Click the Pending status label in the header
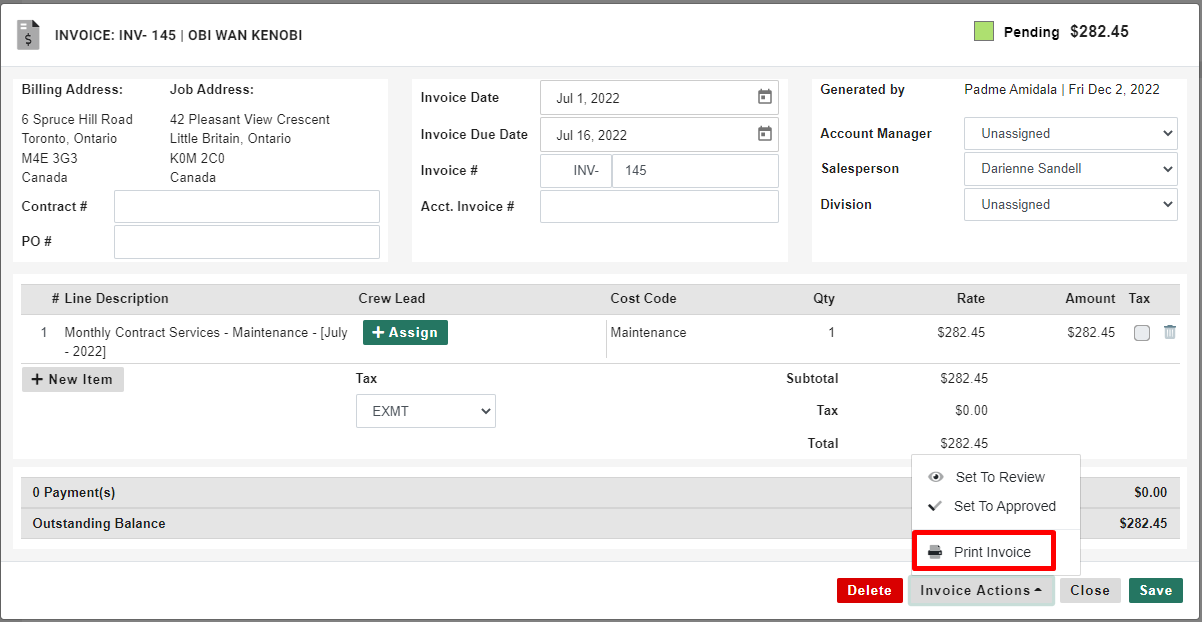 coord(1031,32)
